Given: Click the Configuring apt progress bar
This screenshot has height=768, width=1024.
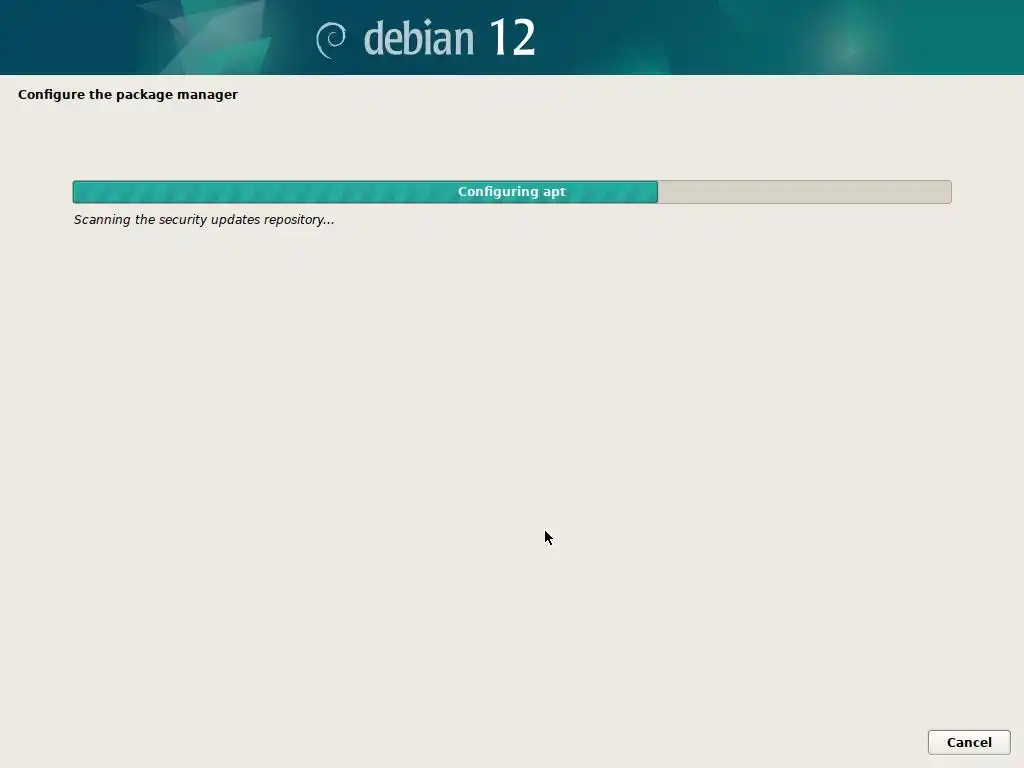Looking at the screenshot, I should 511,192.
